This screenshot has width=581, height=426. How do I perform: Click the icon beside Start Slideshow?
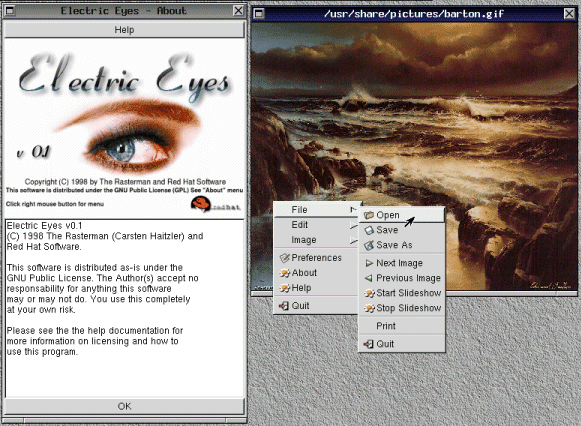[x=369, y=293]
